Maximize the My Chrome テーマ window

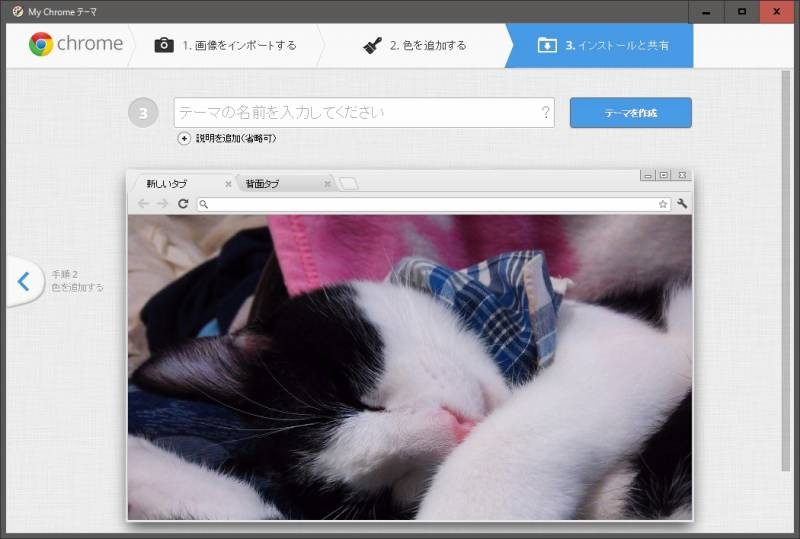point(742,12)
